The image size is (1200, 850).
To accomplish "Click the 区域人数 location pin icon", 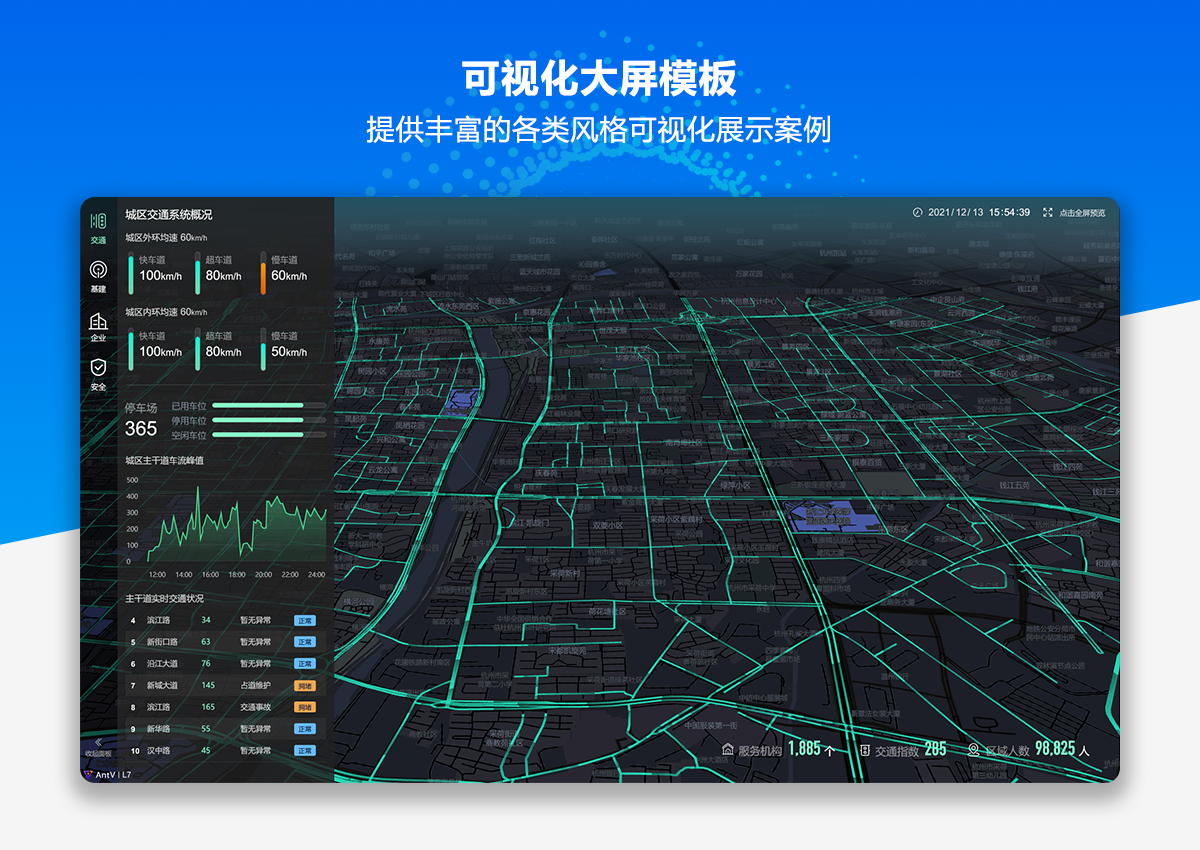I will pyautogui.click(x=973, y=750).
